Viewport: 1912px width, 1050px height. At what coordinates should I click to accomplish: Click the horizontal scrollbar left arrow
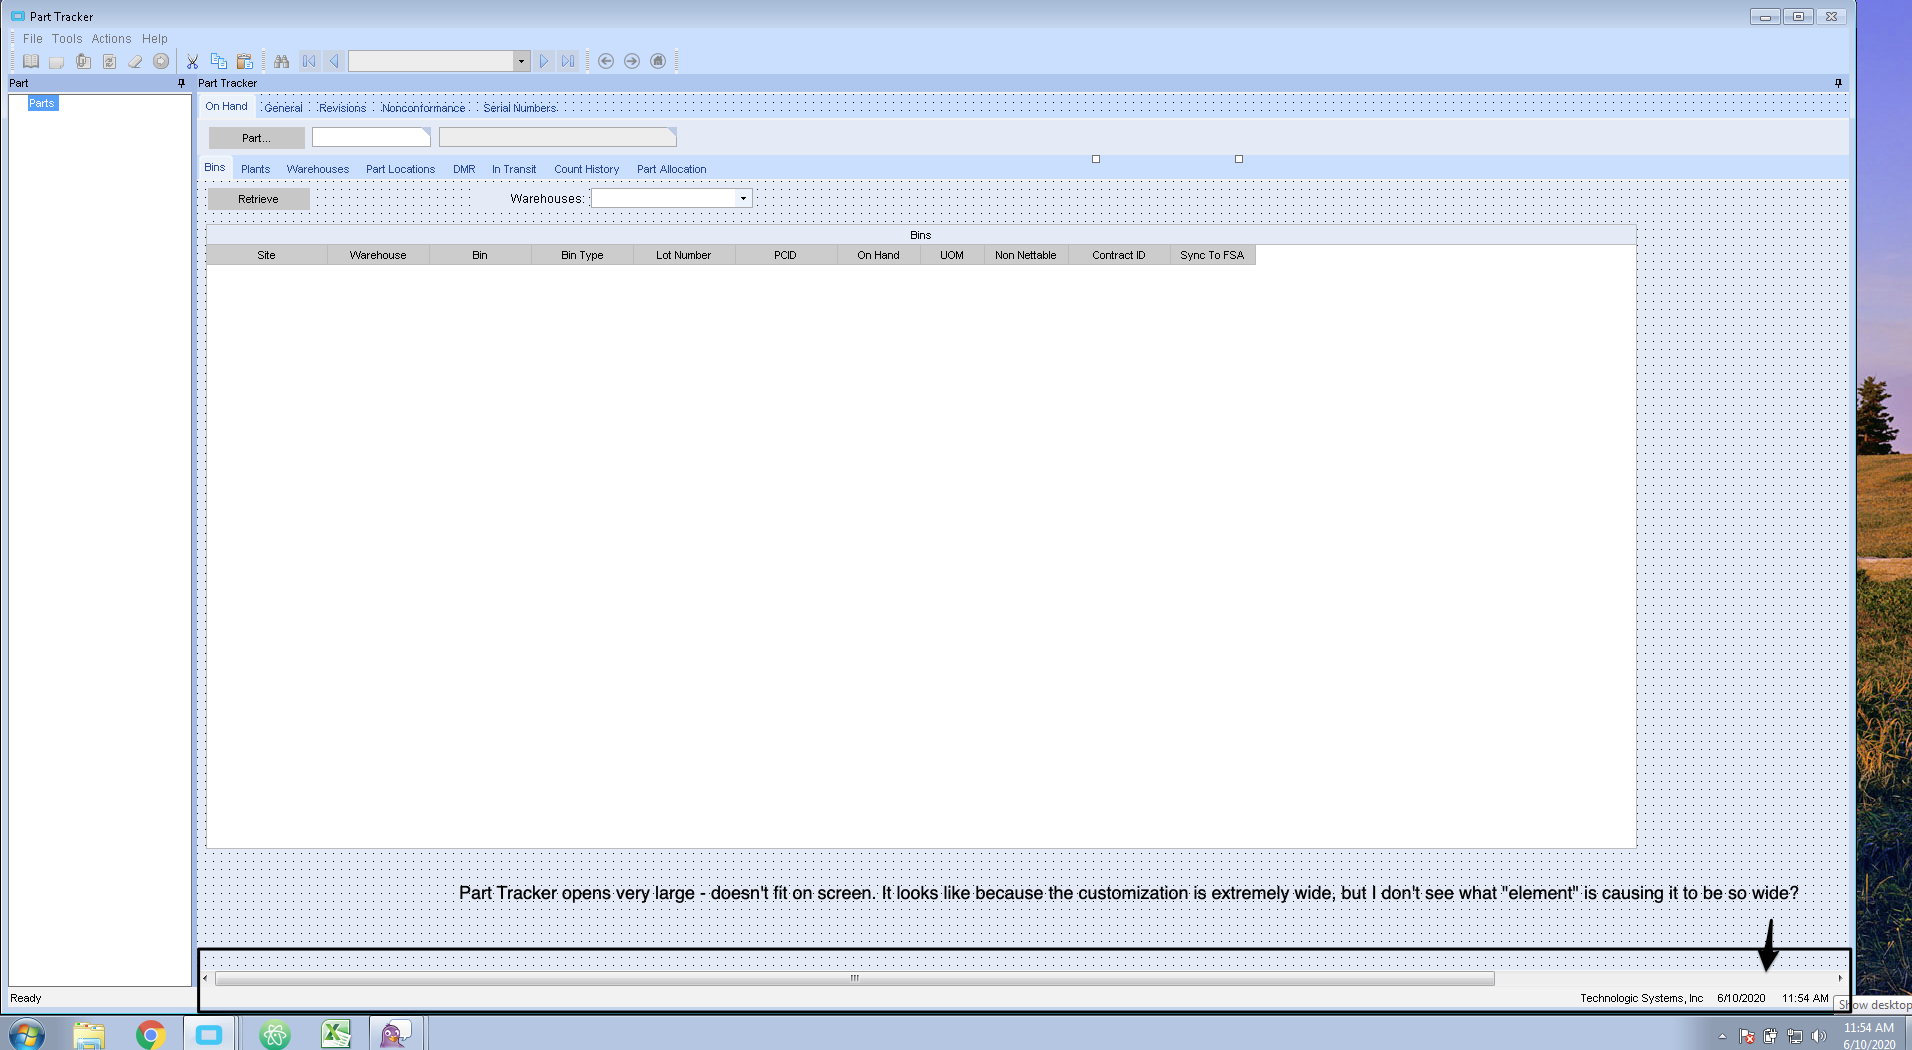click(x=205, y=979)
